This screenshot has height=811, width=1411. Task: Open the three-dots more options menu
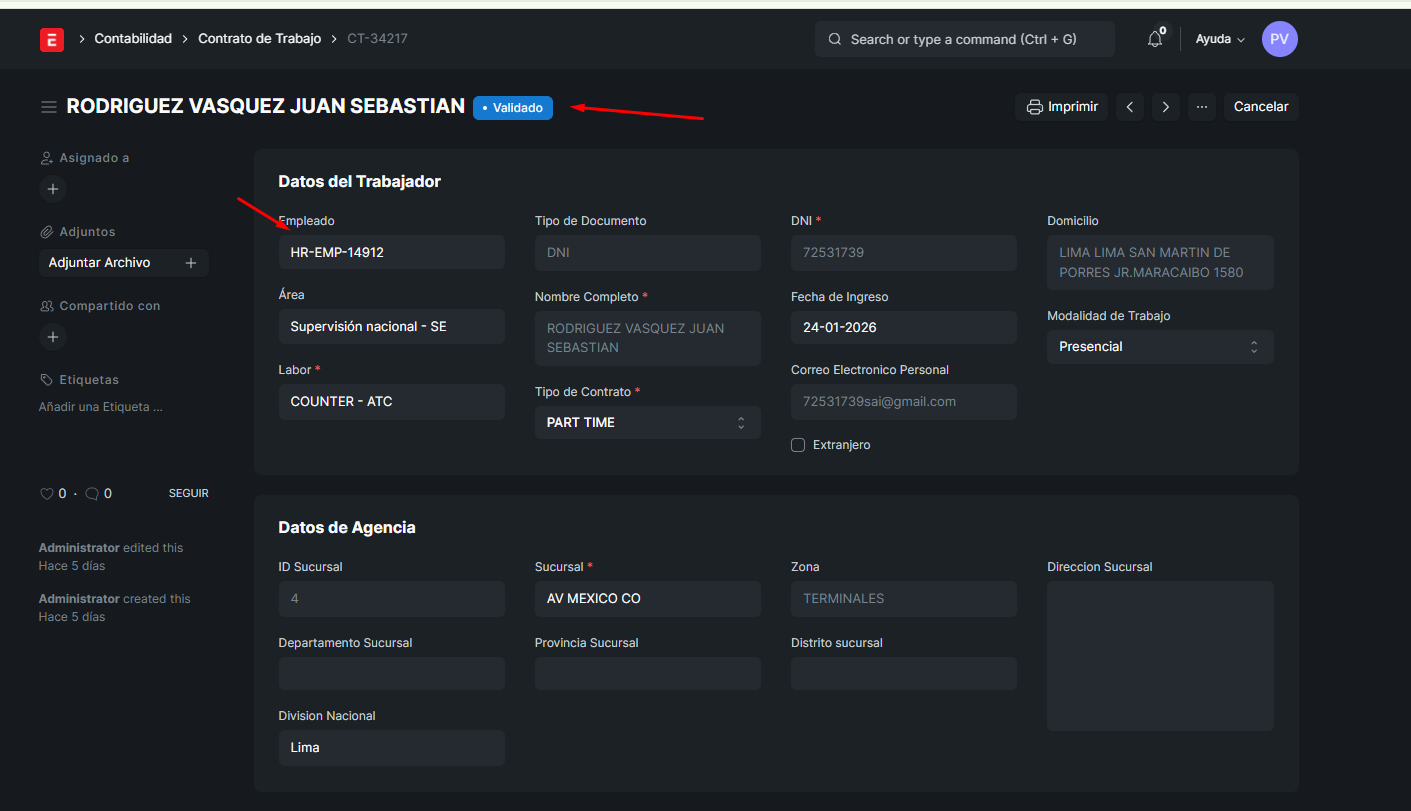[x=1202, y=107]
